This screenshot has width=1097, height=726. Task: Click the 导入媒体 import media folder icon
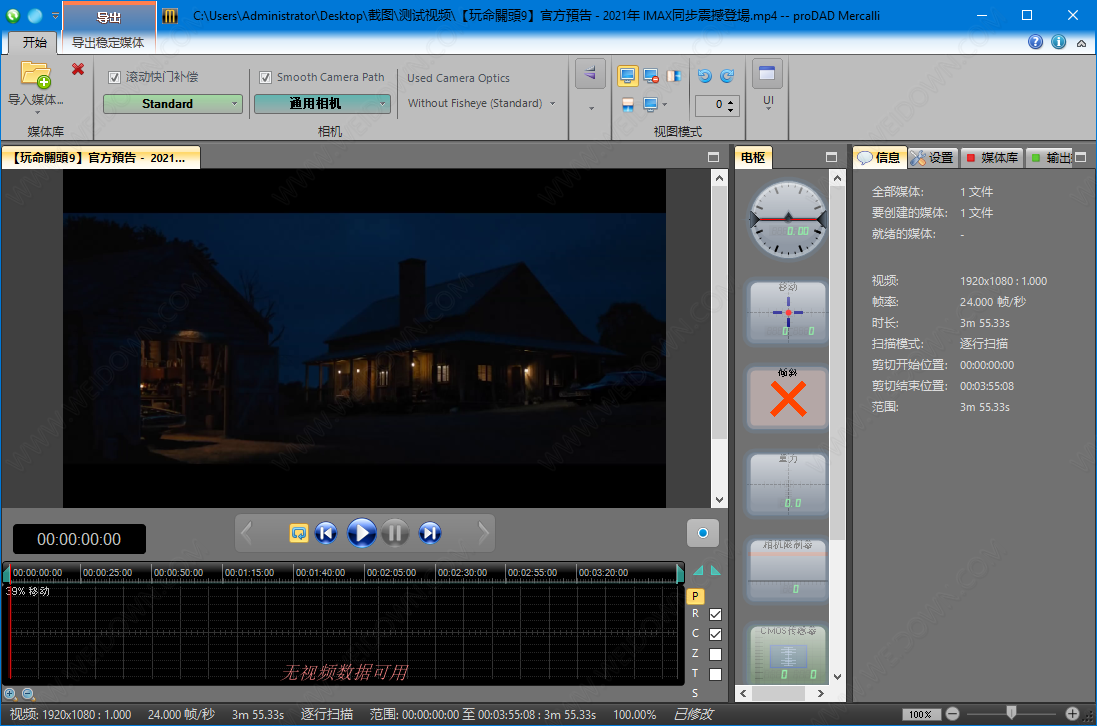click(36, 75)
